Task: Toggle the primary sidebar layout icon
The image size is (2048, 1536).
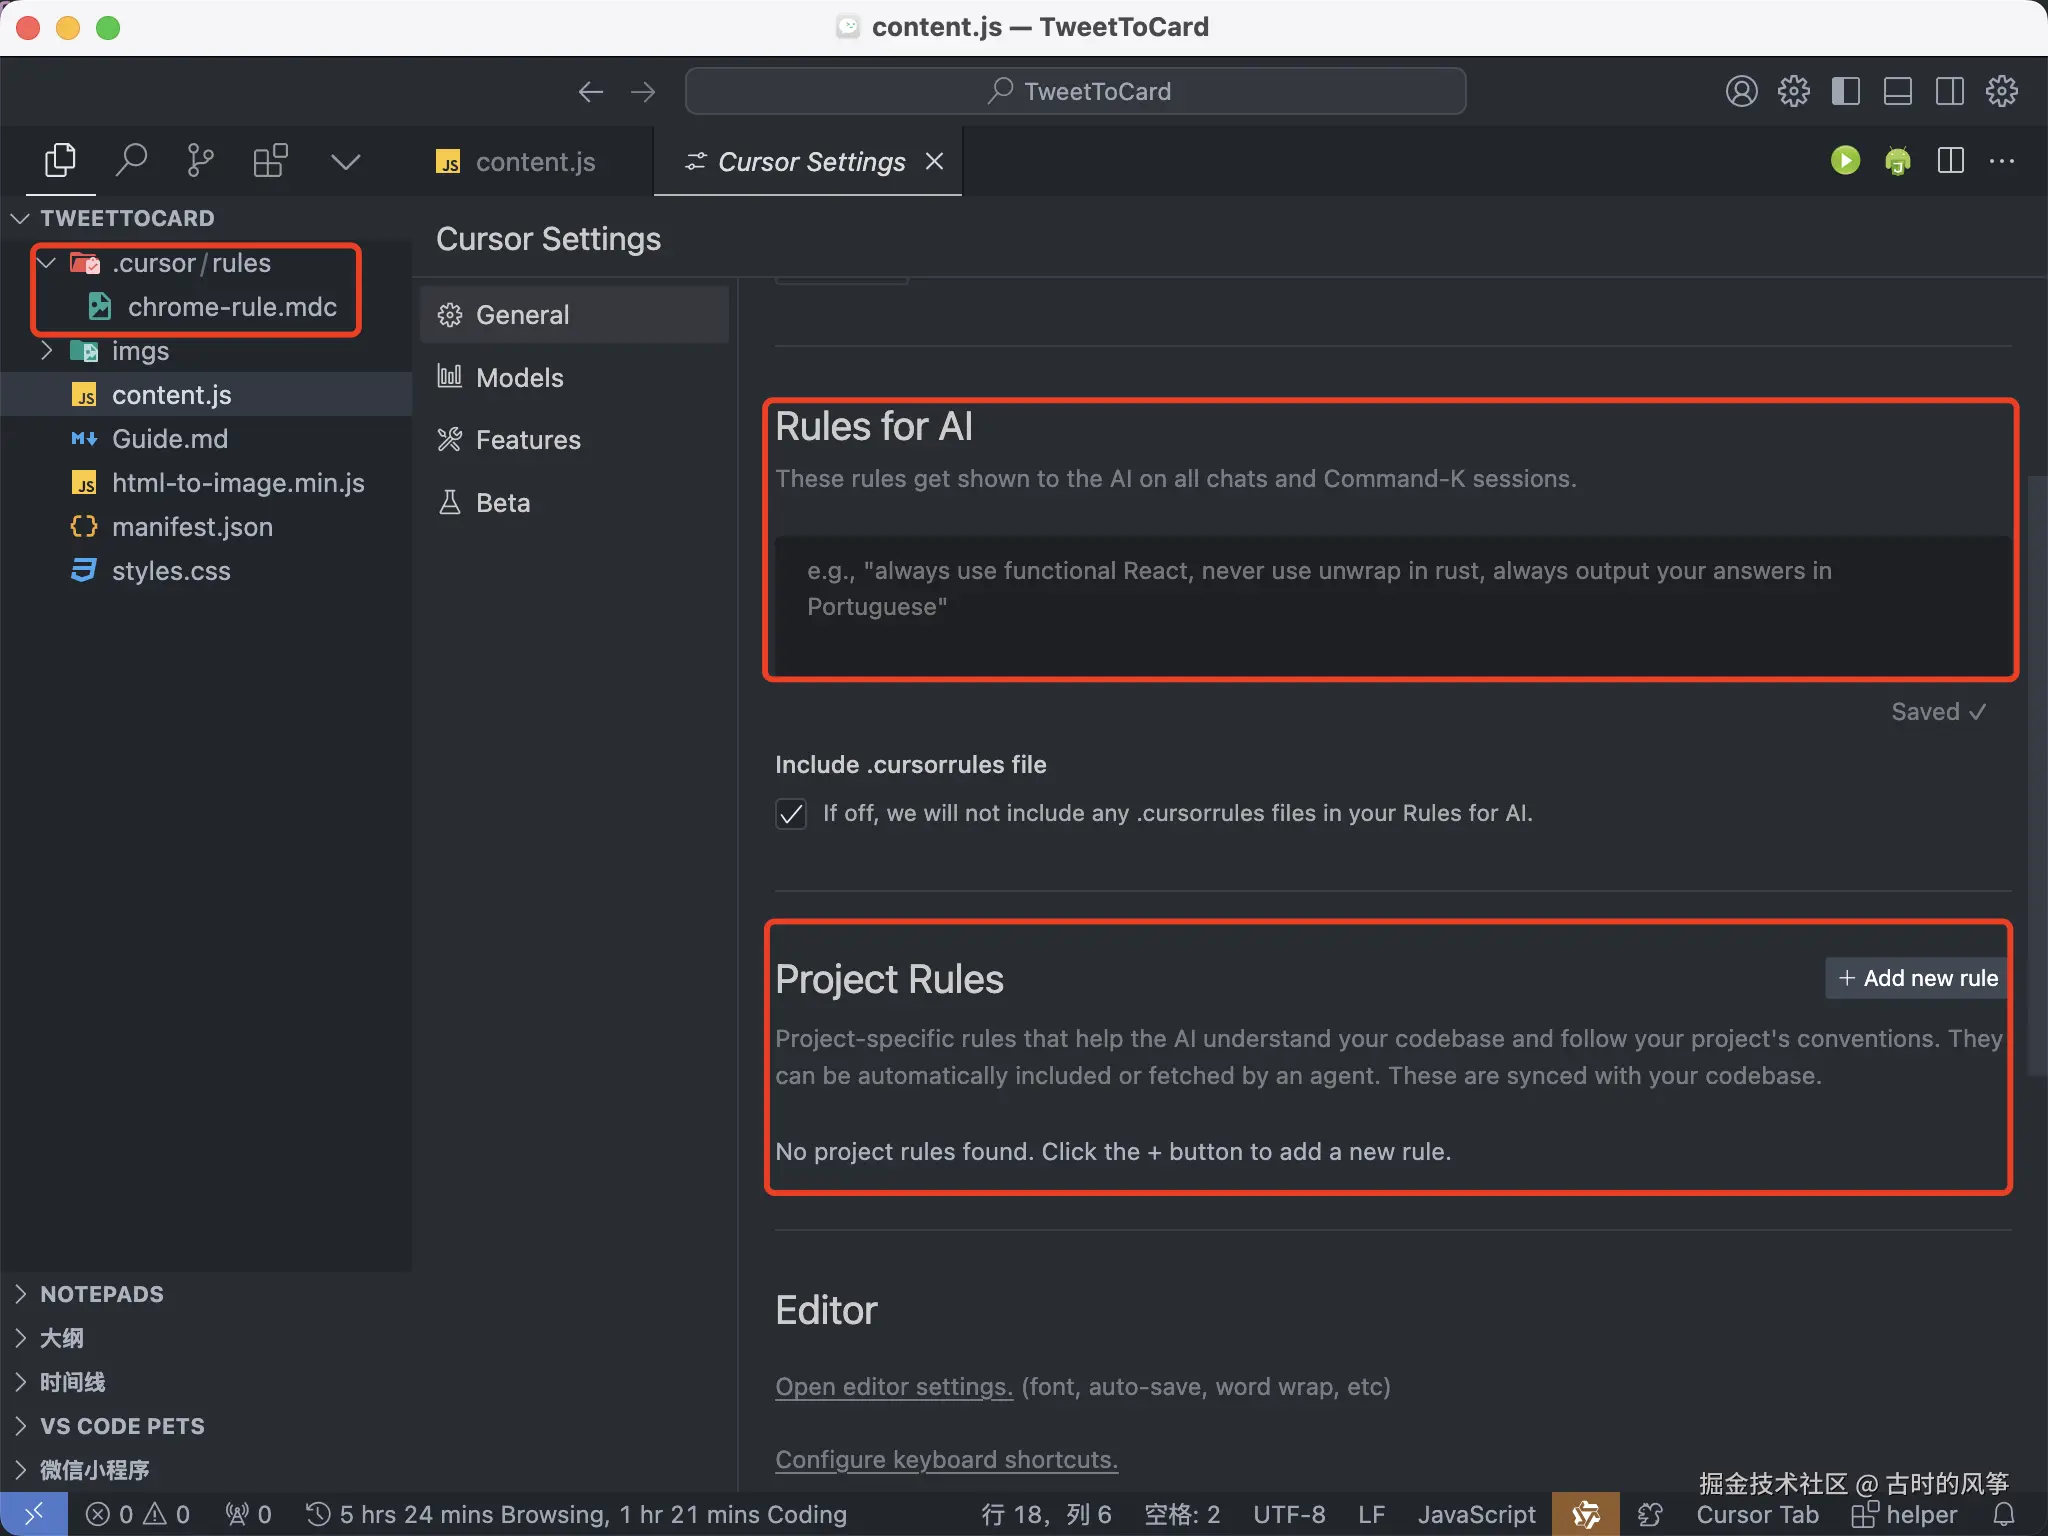Action: pos(1845,91)
